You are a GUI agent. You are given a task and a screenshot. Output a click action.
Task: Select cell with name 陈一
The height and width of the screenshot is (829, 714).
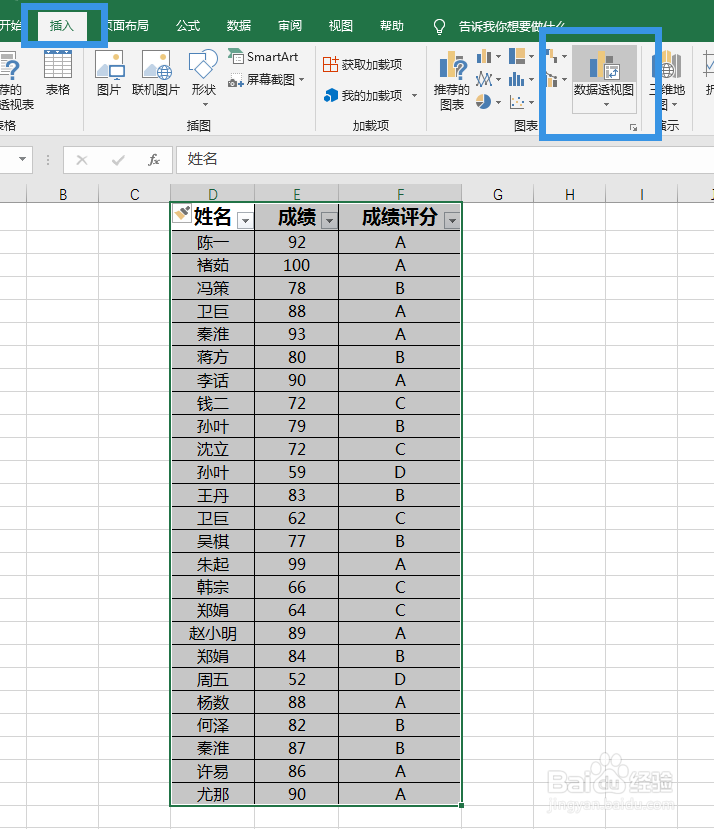click(x=213, y=243)
